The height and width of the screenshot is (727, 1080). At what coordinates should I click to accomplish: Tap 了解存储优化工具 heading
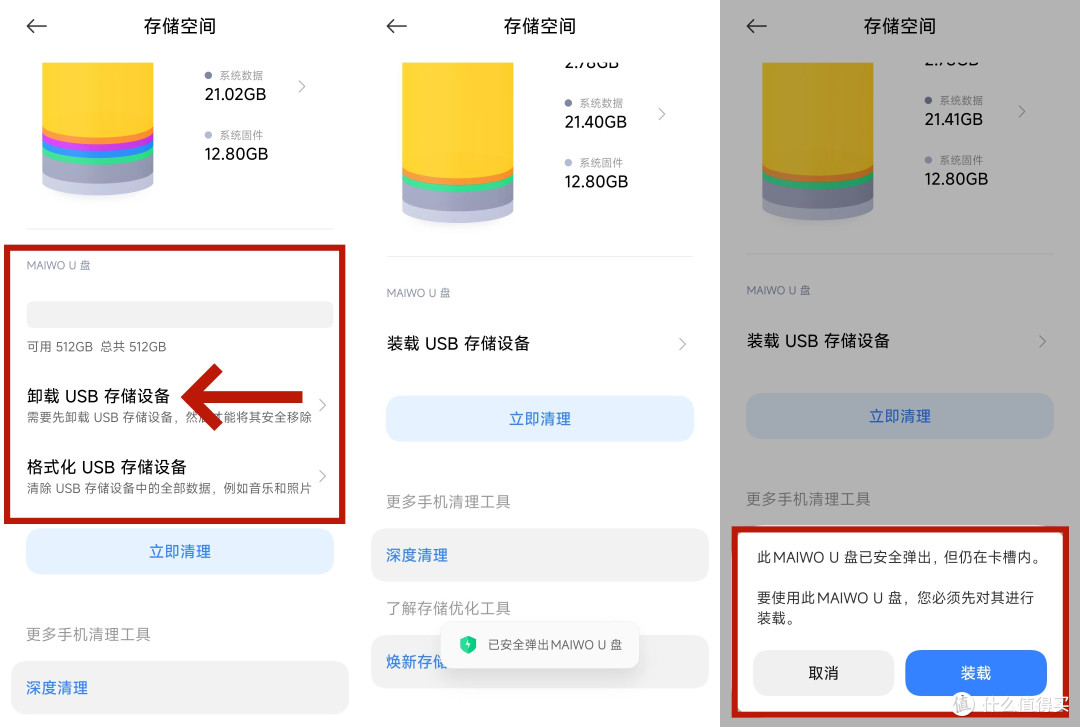click(448, 608)
